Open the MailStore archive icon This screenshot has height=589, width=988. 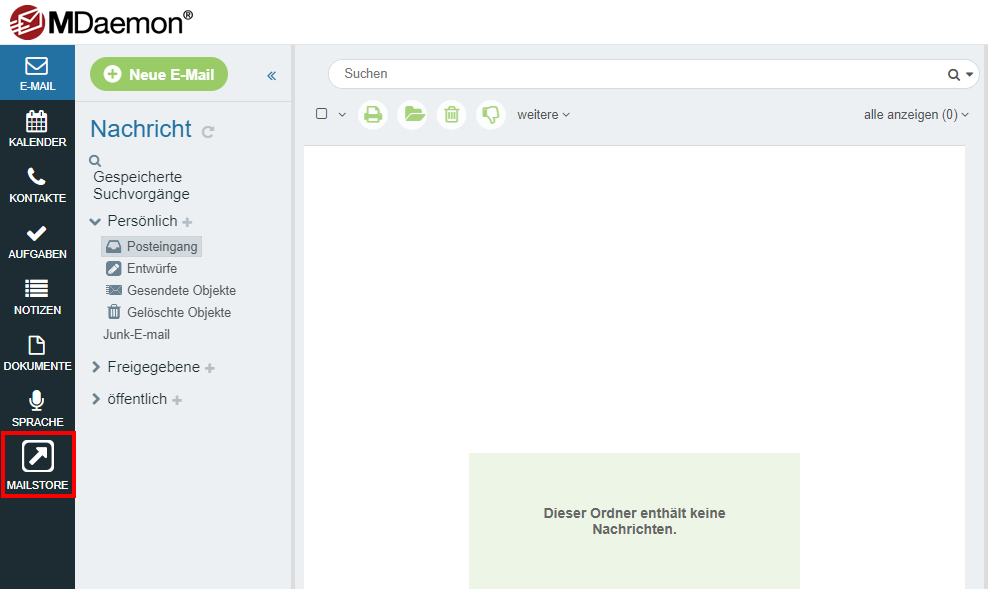tap(37, 465)
